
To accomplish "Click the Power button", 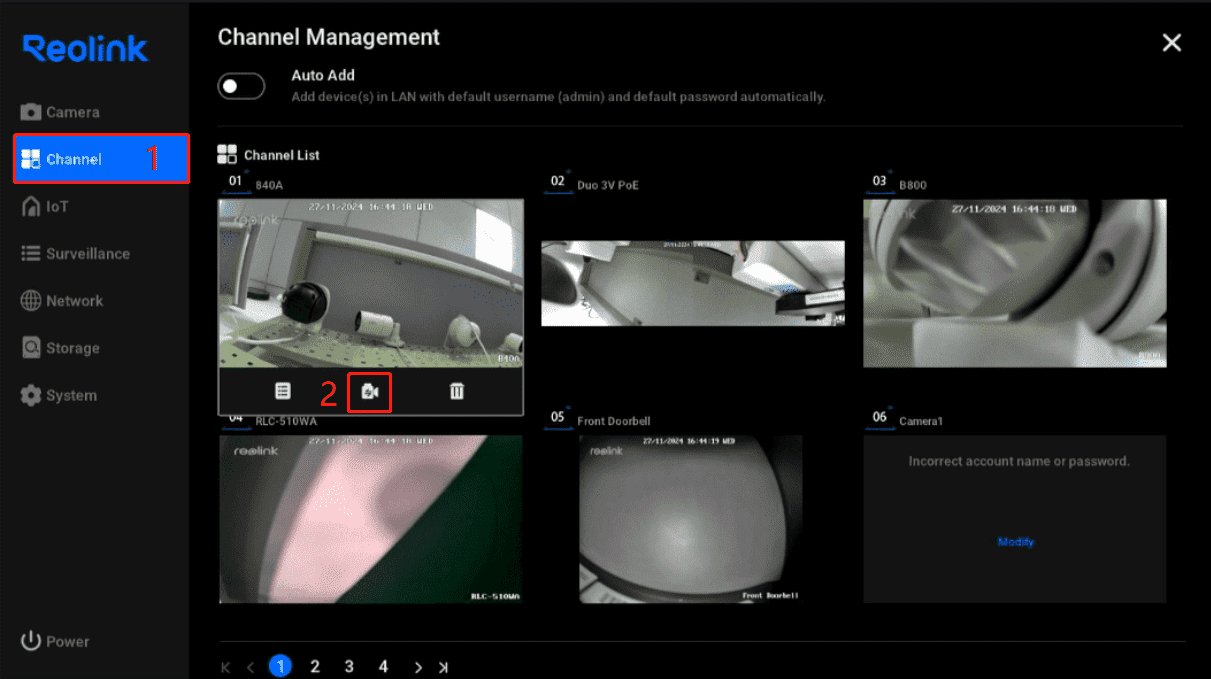I will tap(55, 641).
